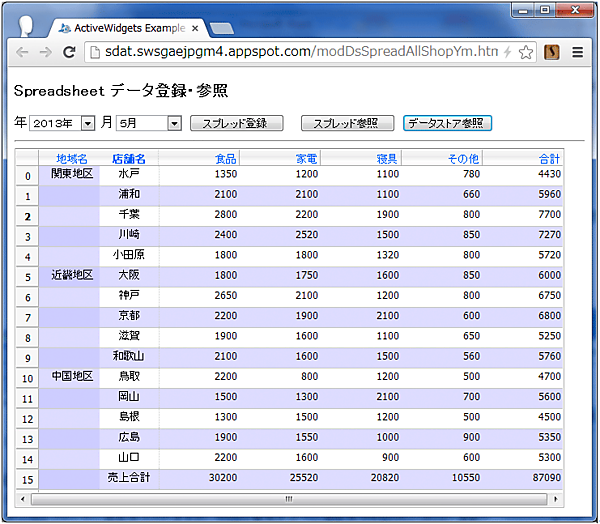
Task: Click the browser forward arrow
Action: pyautogui.click(x=45, y=52)
